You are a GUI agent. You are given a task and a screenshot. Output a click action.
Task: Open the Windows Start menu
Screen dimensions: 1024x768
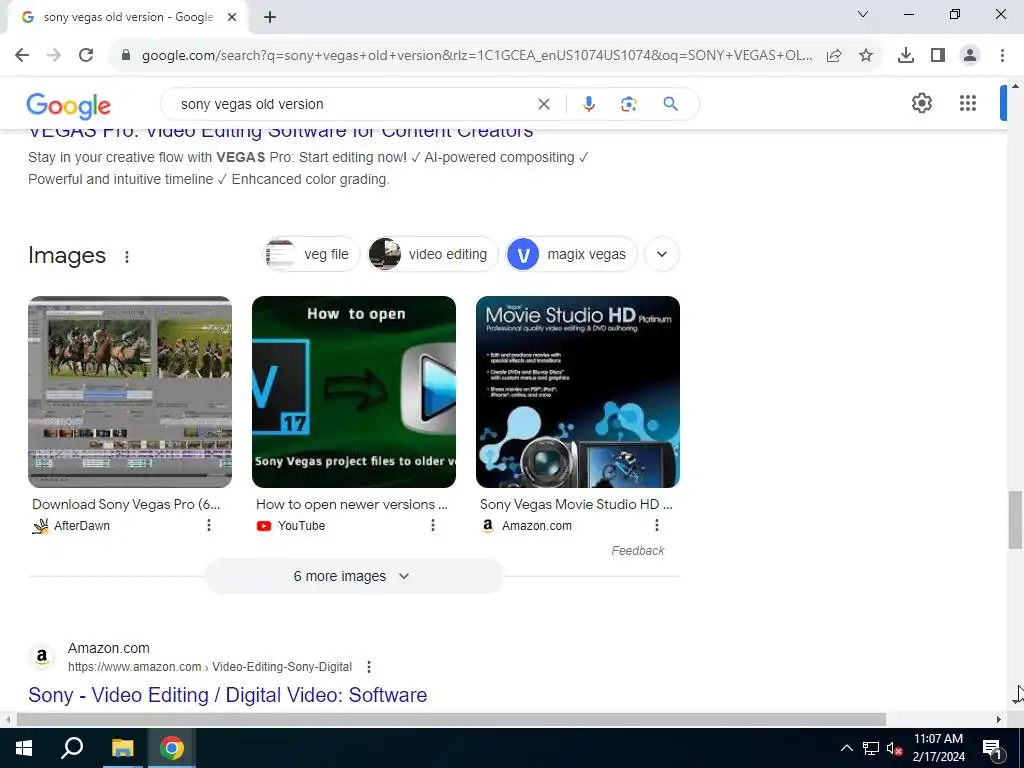point(24,748)
